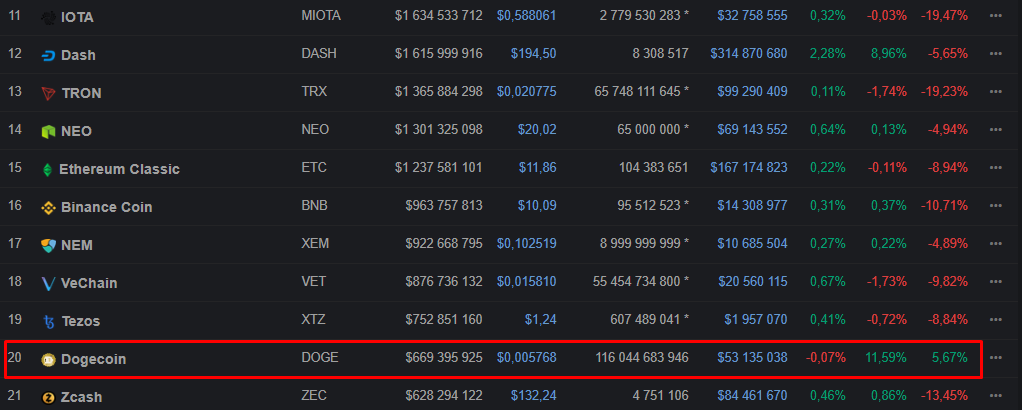This screenshot has height=410, width=1022.
Task: Click the NEM price $0,102519
Action: [527, 243]
